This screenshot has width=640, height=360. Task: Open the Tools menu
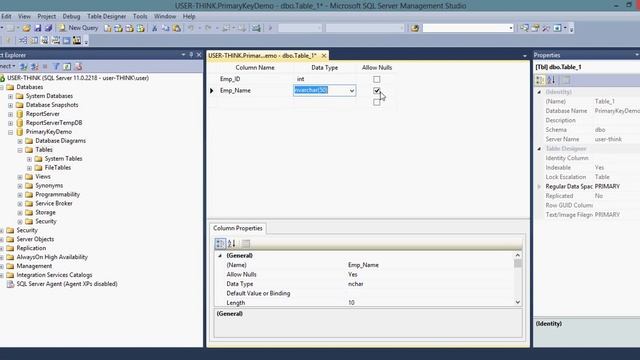140,16
